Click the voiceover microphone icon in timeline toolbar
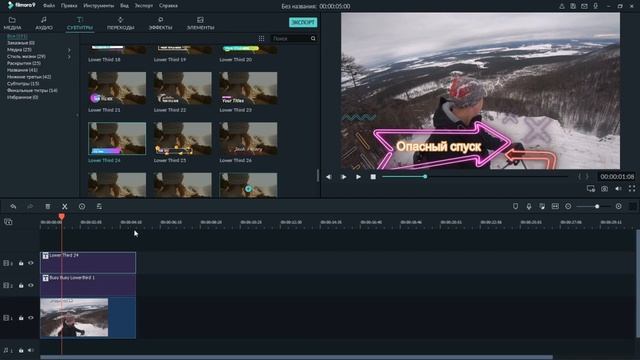This screenshot has width=640, height=360. (529, 207)
